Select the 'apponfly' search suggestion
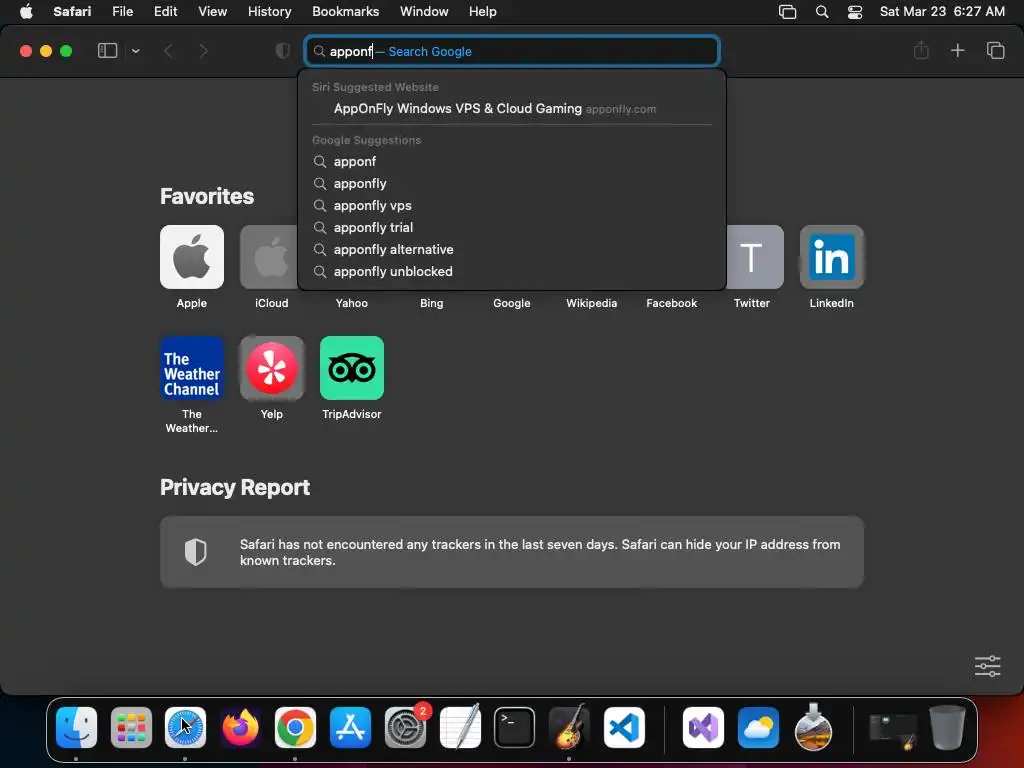Image resolution: width=1024 pixels, height=768 pixels. [512, 184]
